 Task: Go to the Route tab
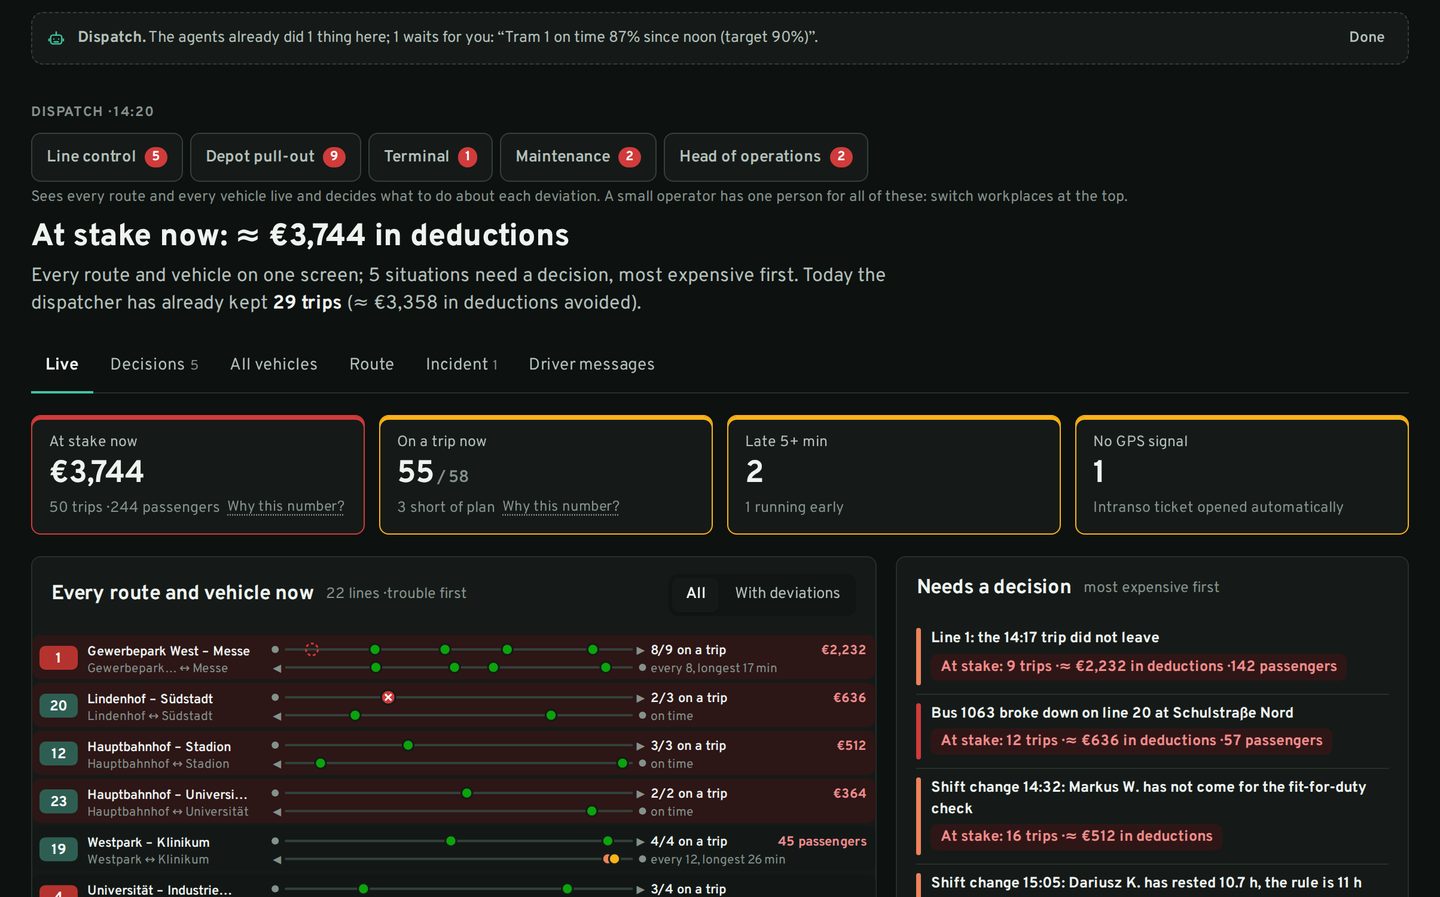[372, 364]
